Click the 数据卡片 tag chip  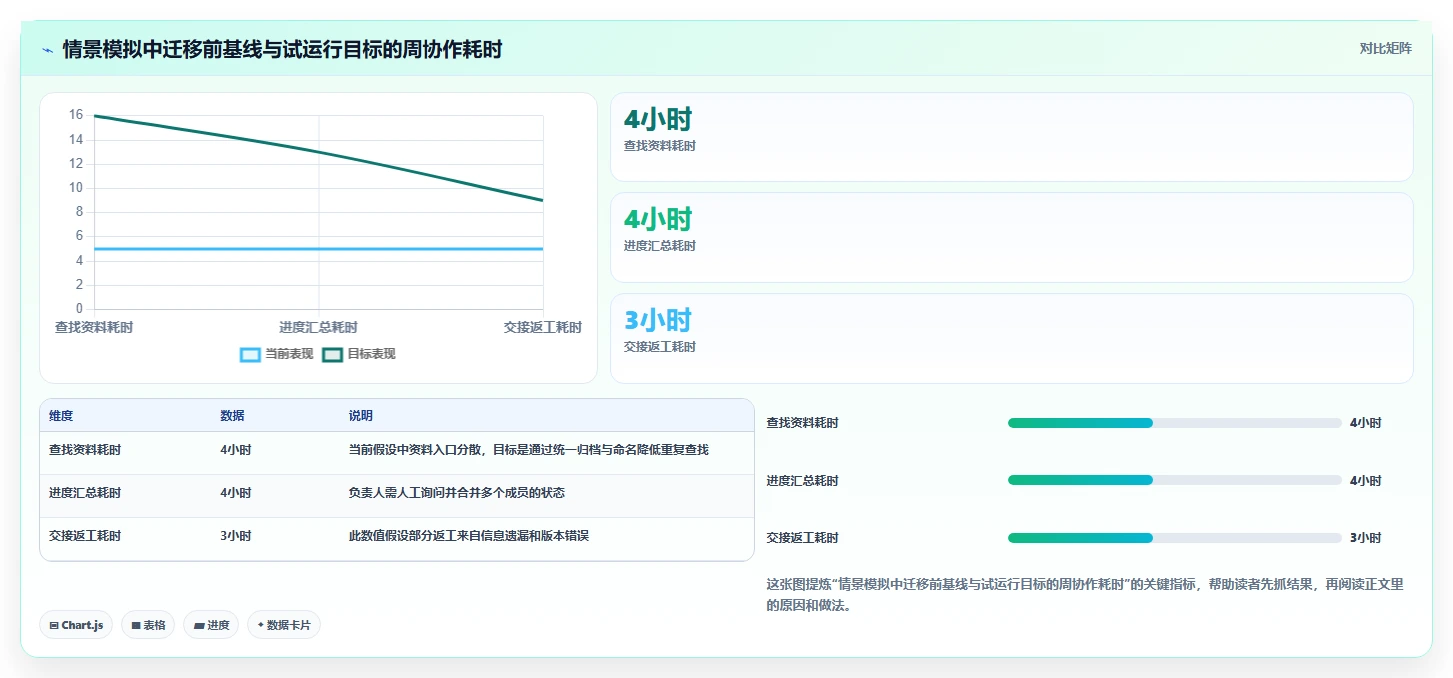284,625
